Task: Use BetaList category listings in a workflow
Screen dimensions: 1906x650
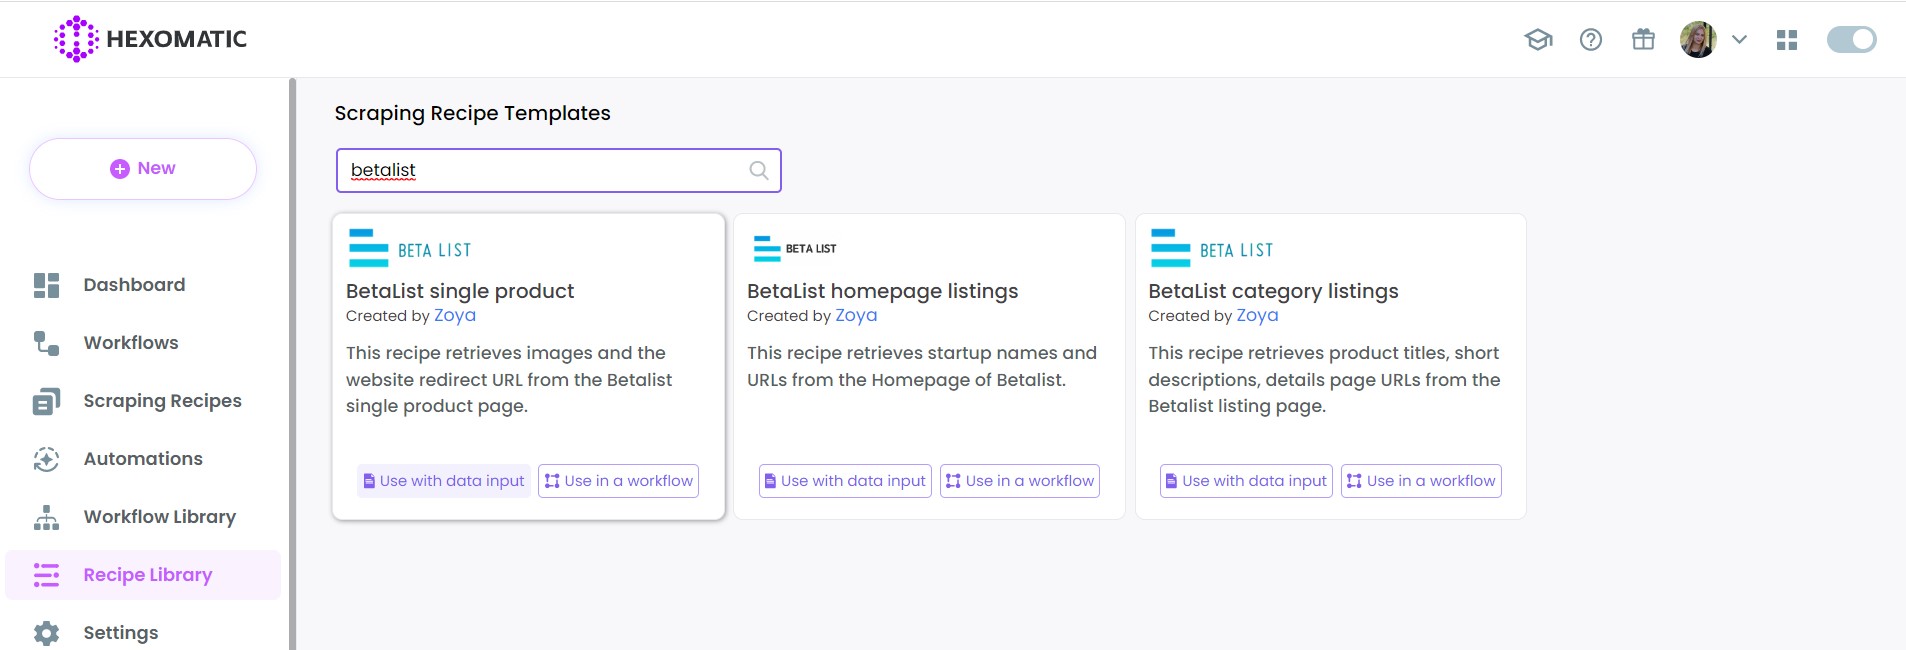Action: [x=1420, y=481]
